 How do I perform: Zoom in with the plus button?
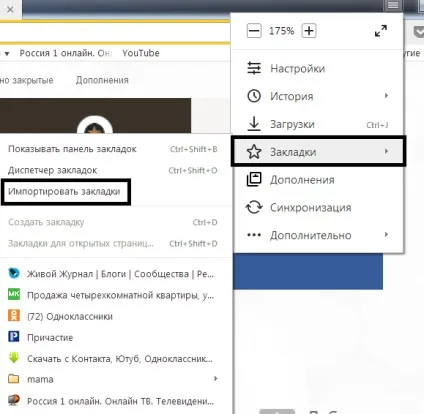pyautogui.click(x=309, y=31)
